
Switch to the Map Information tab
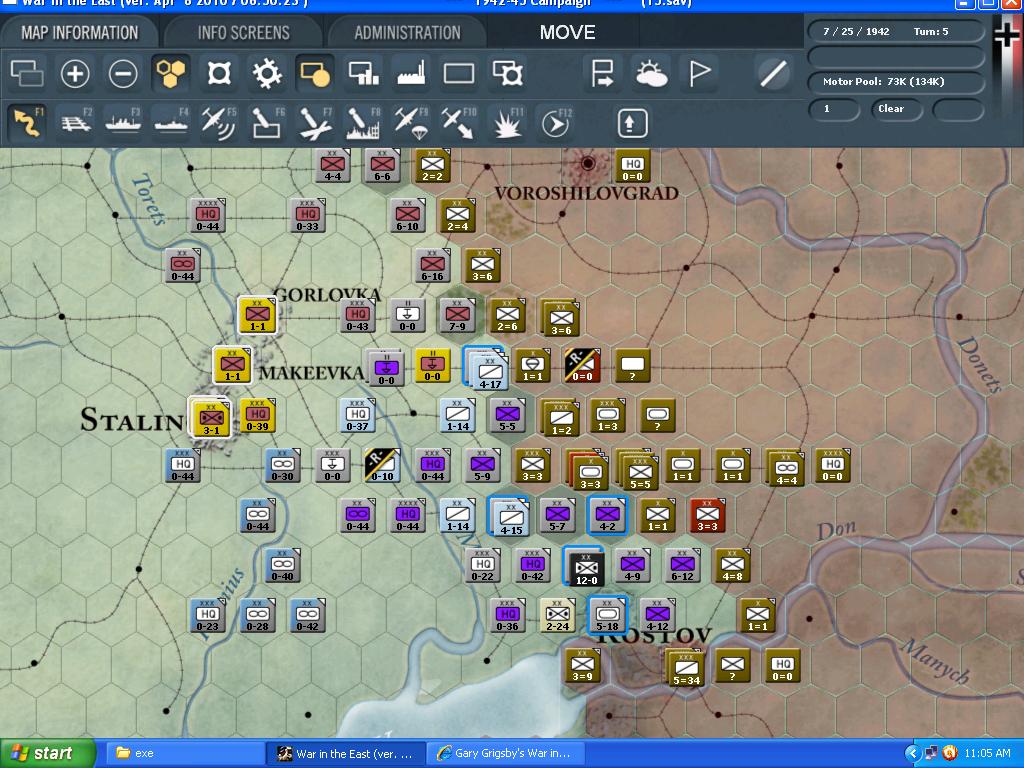pyautogui.click(x=80, y=33)
